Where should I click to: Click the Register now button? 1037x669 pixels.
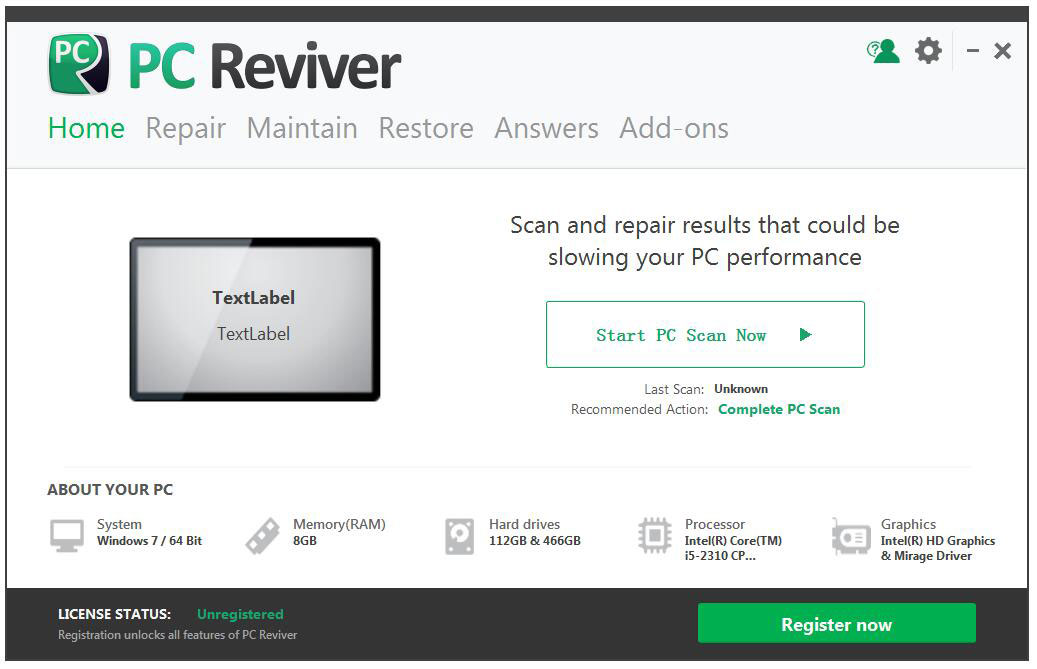pos(836,623)
